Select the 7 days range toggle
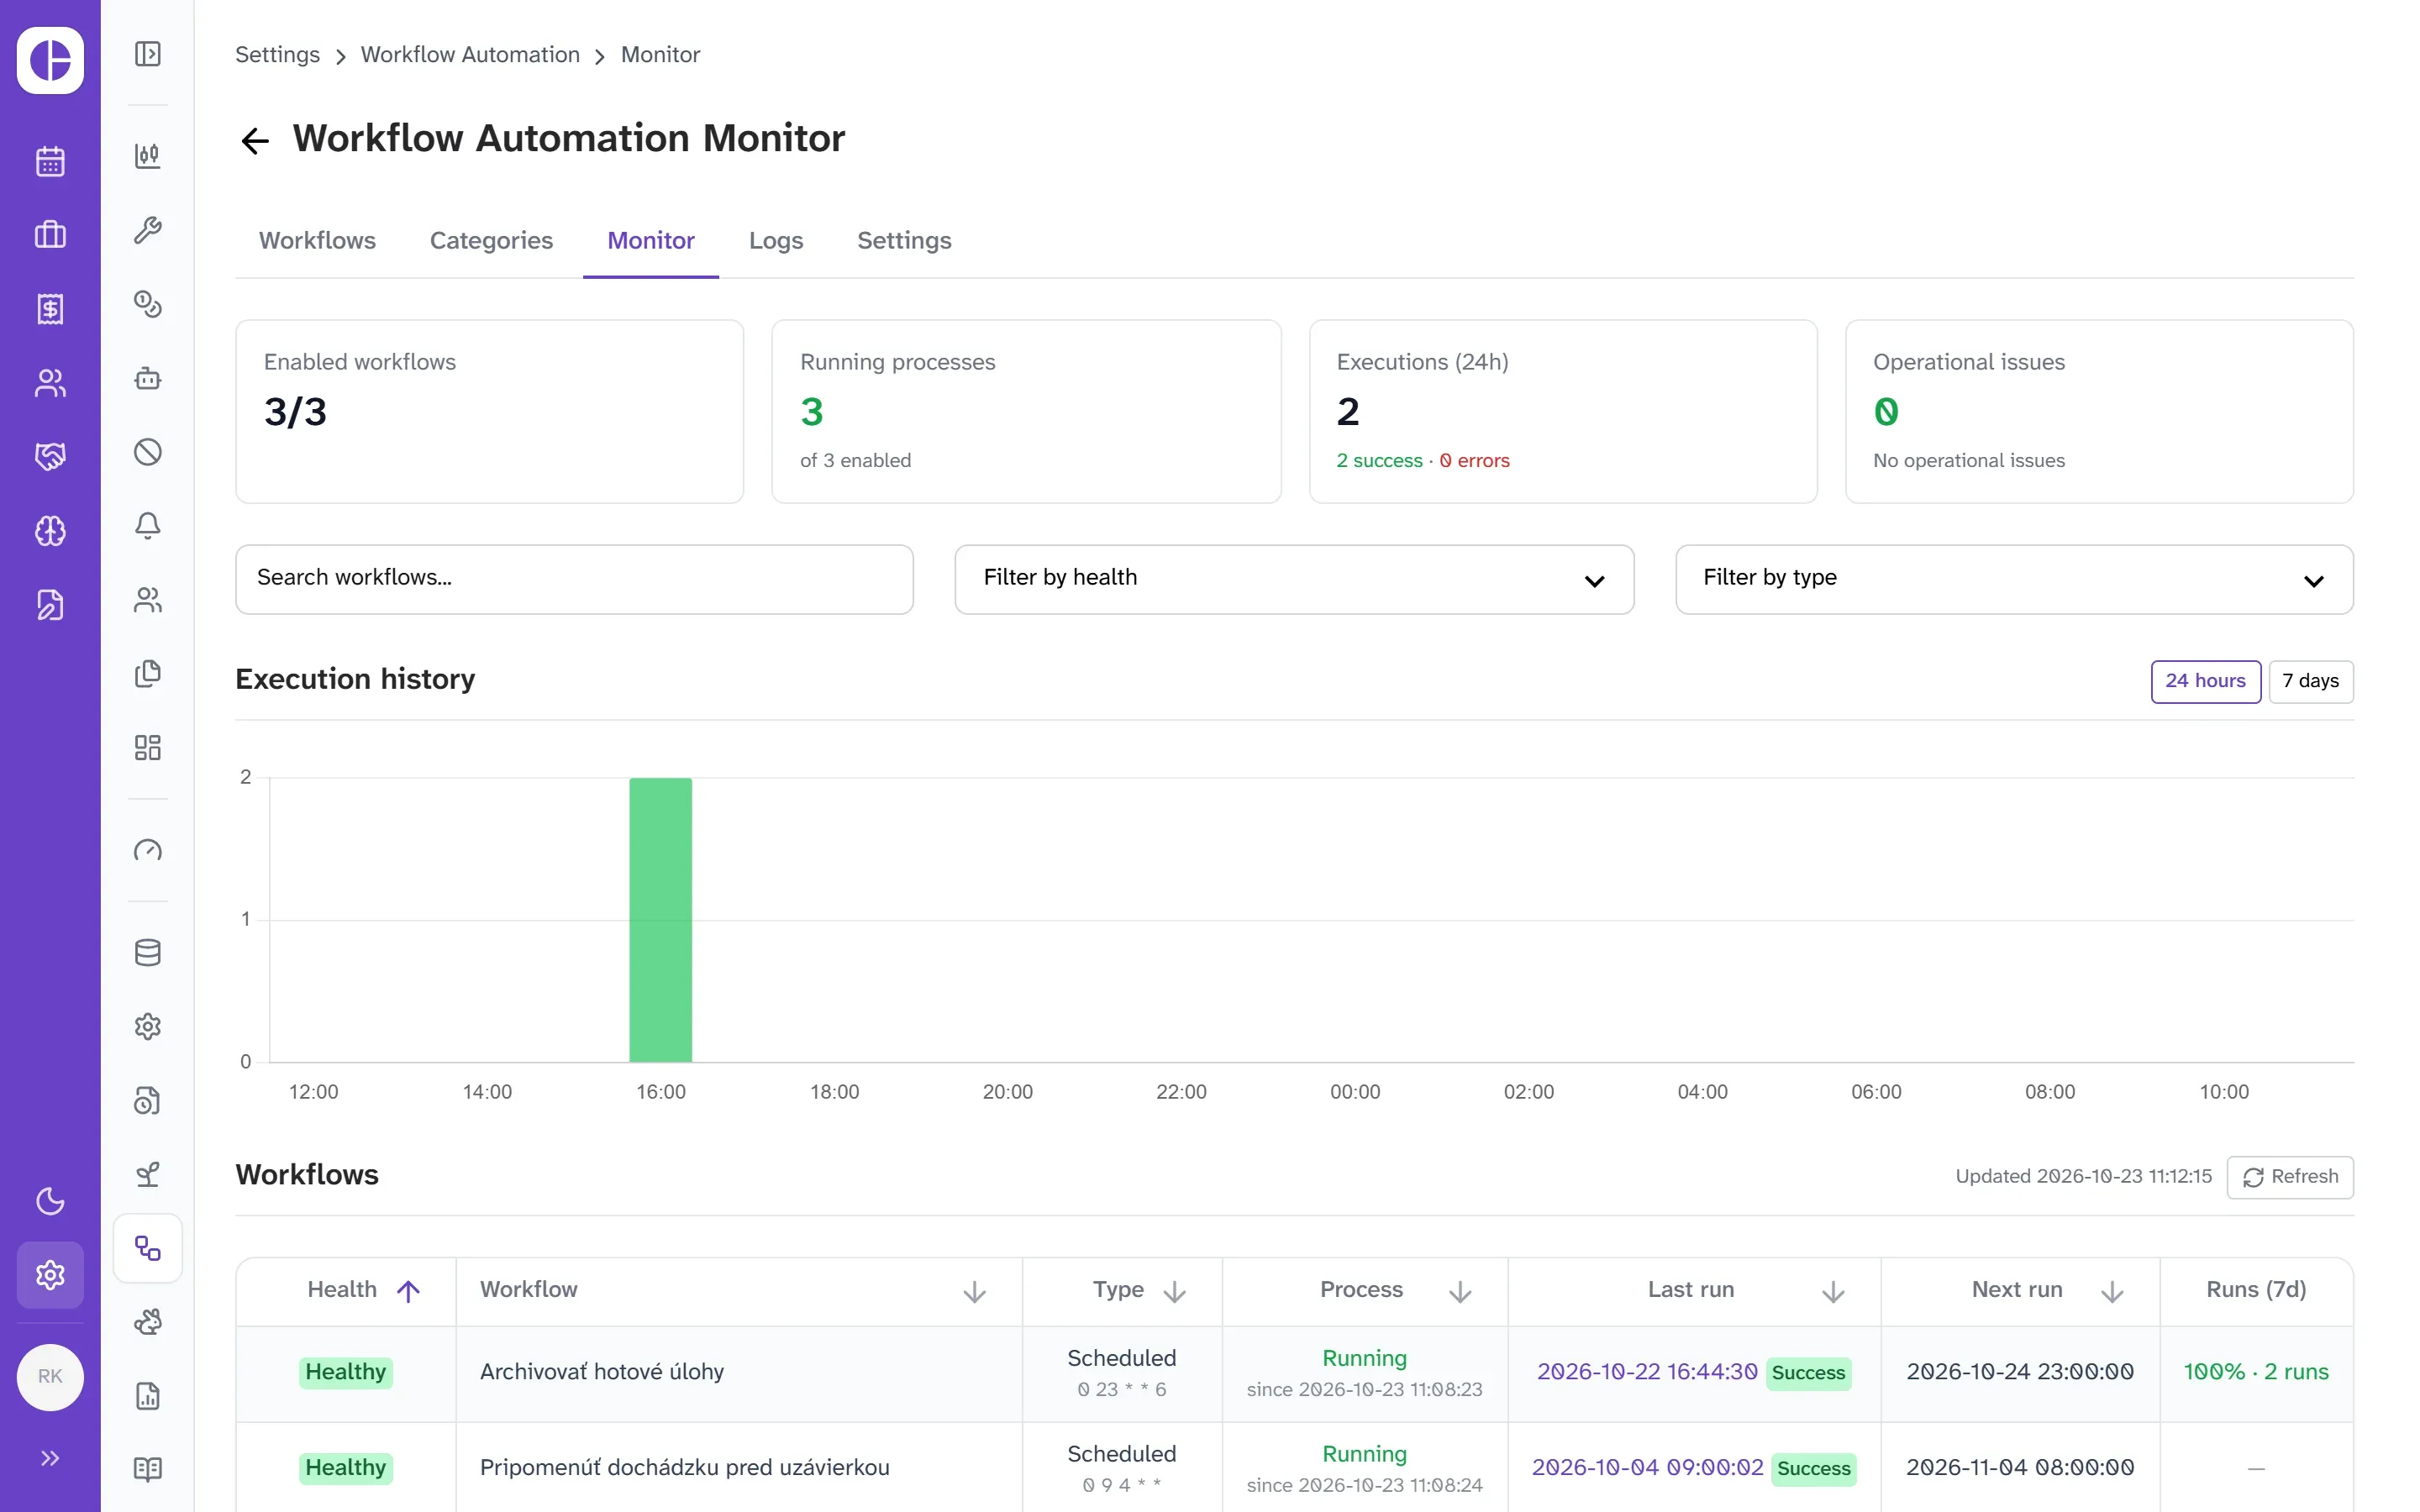Screen dimensions: 2420x1512 2310,681
